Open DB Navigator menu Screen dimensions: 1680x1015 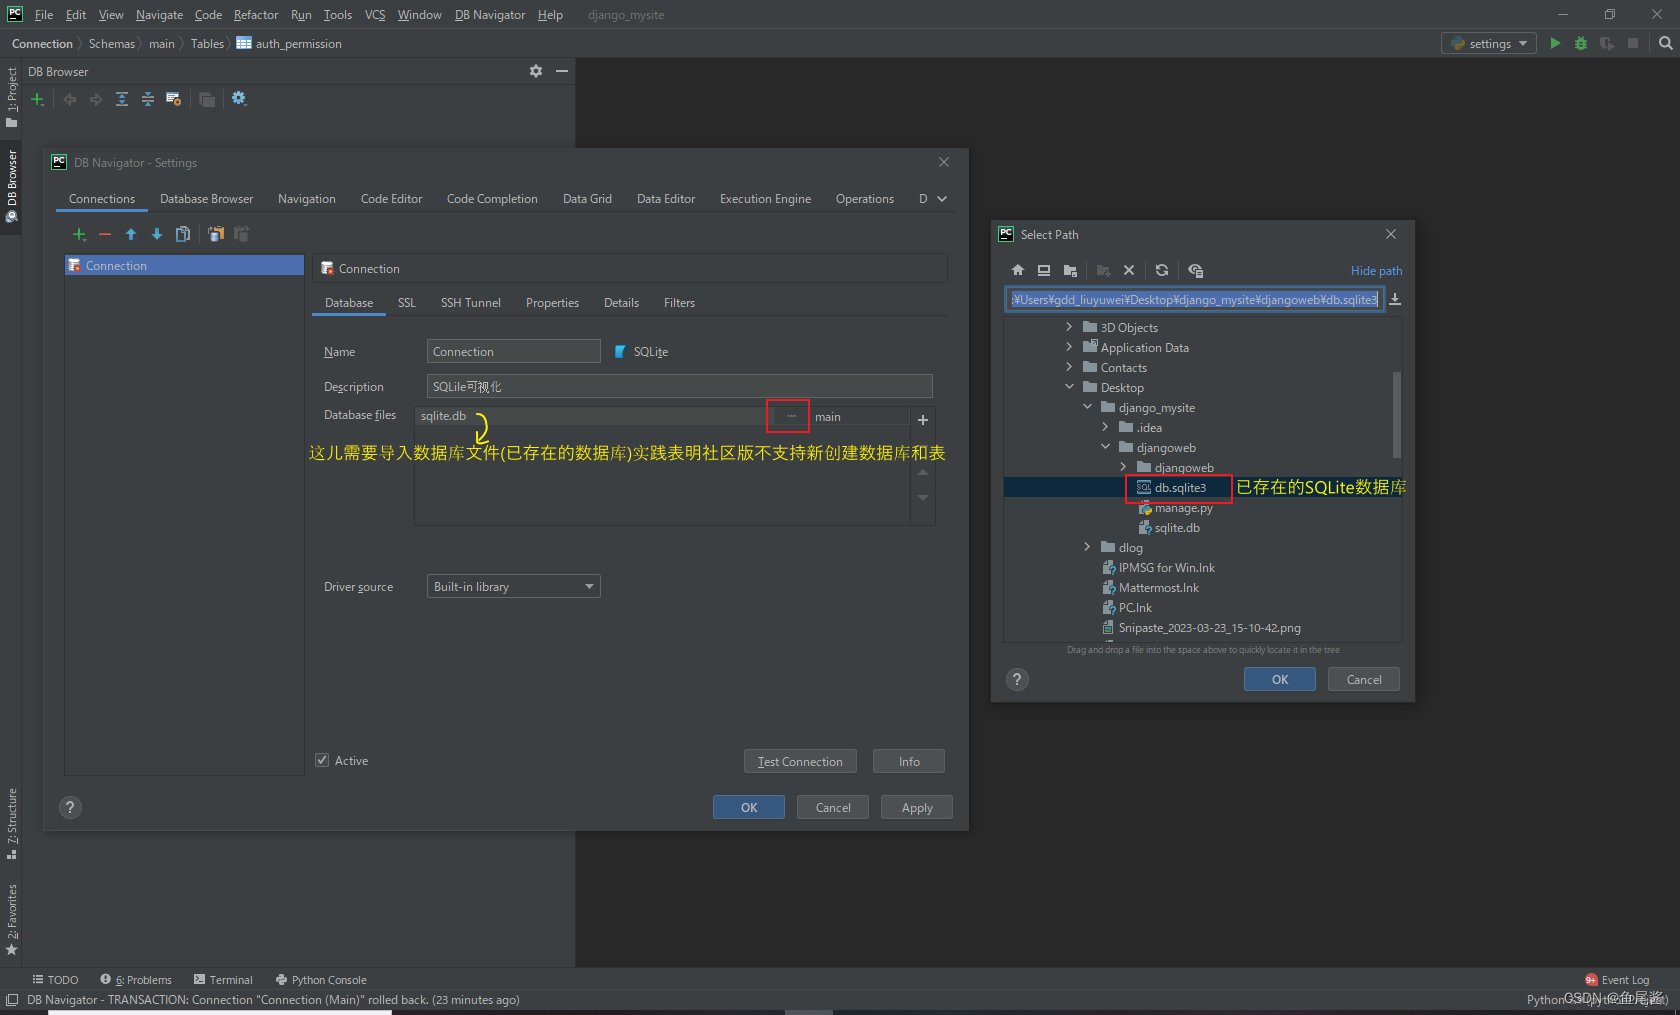(490, 15)
